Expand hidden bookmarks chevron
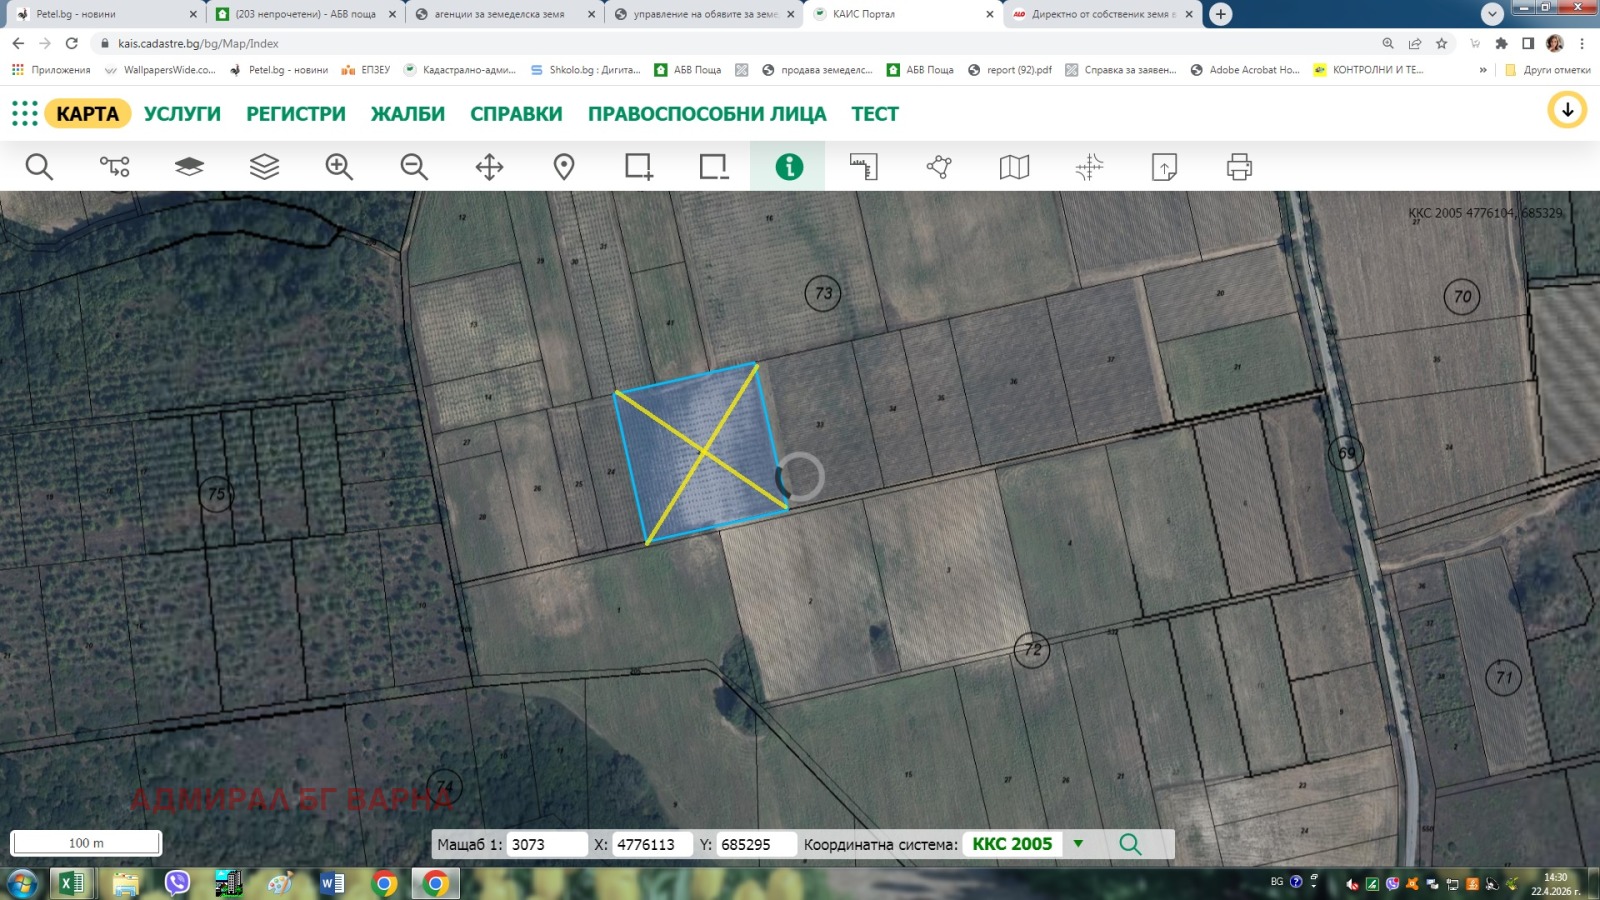The width and height of the screenshot is (1600, 900). coord(1483,70)
